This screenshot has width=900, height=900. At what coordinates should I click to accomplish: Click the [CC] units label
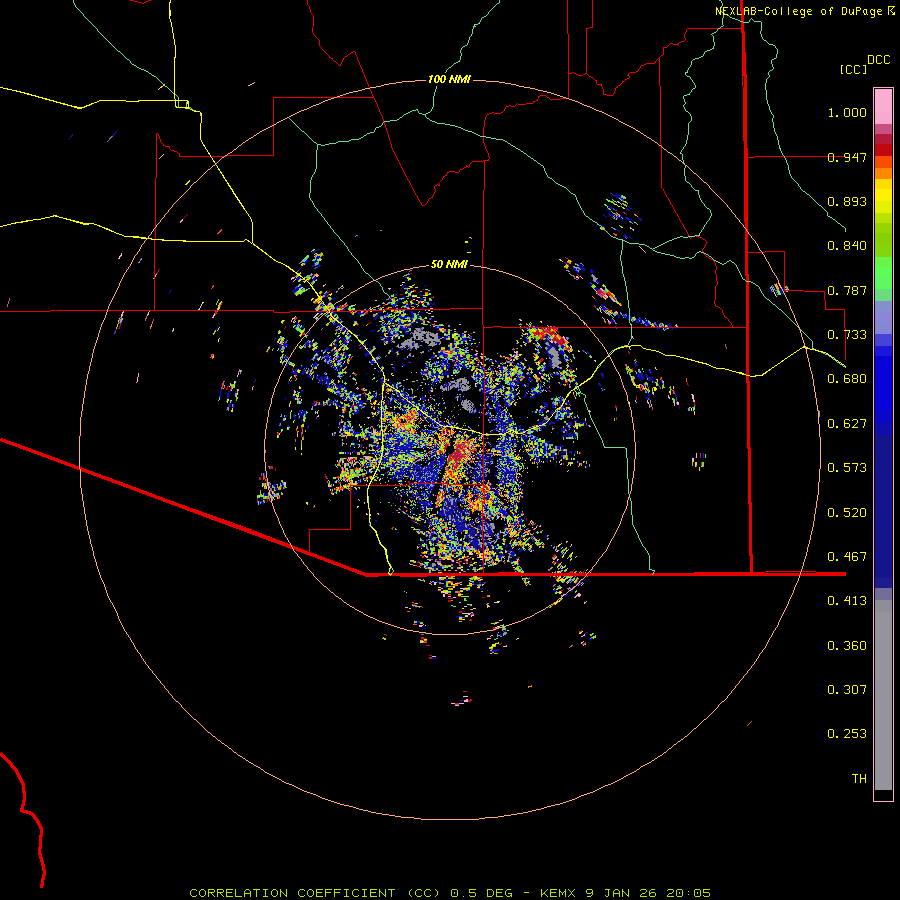(853, 69)
